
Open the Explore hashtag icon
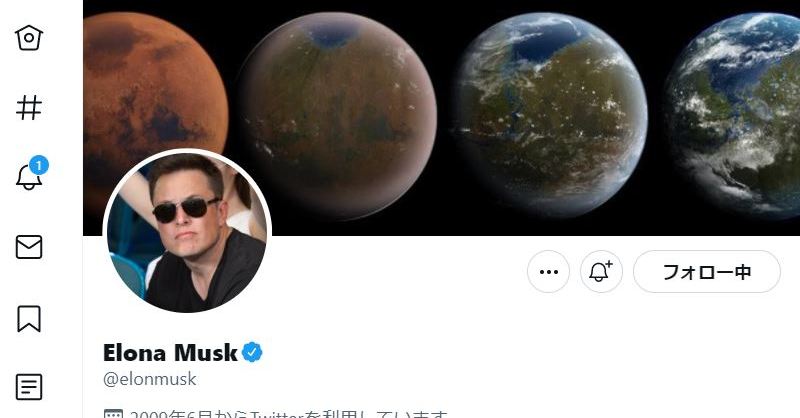tap(29, 108)
